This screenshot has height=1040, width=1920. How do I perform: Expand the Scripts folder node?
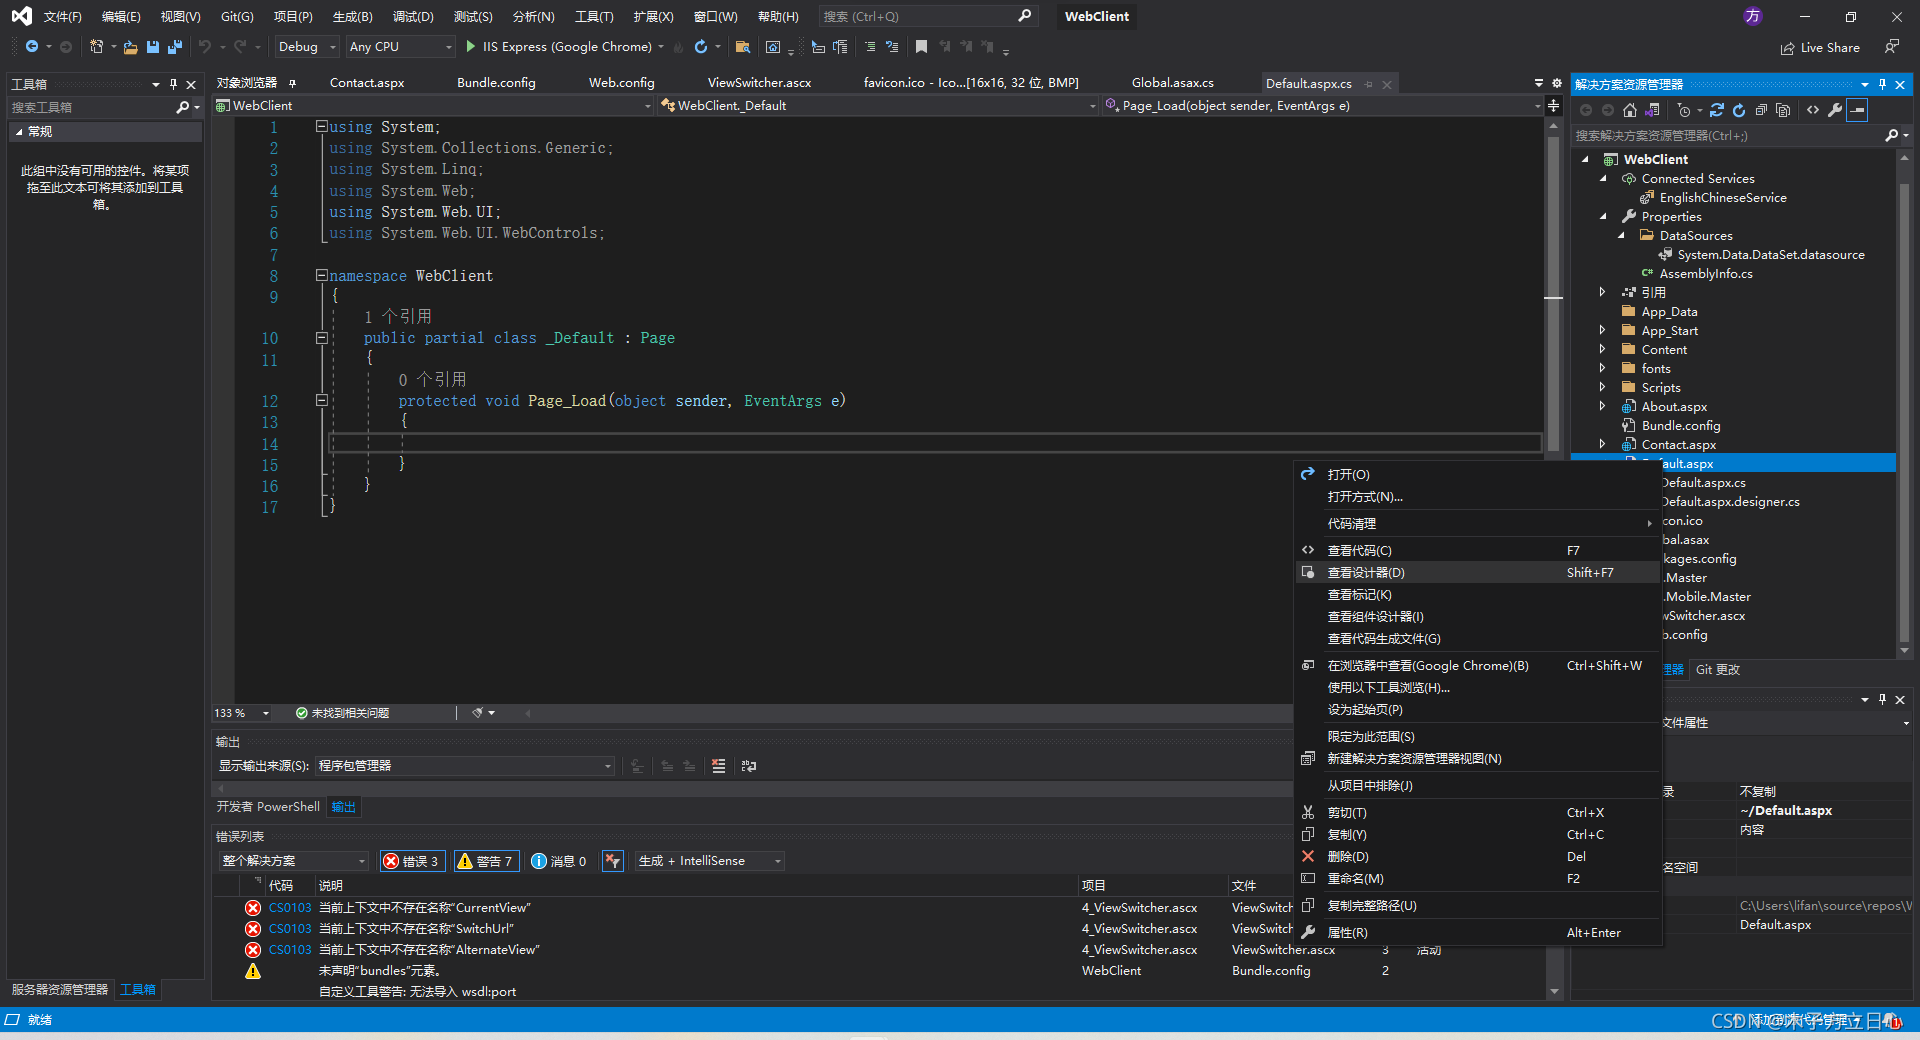(x=1603, y=388)
